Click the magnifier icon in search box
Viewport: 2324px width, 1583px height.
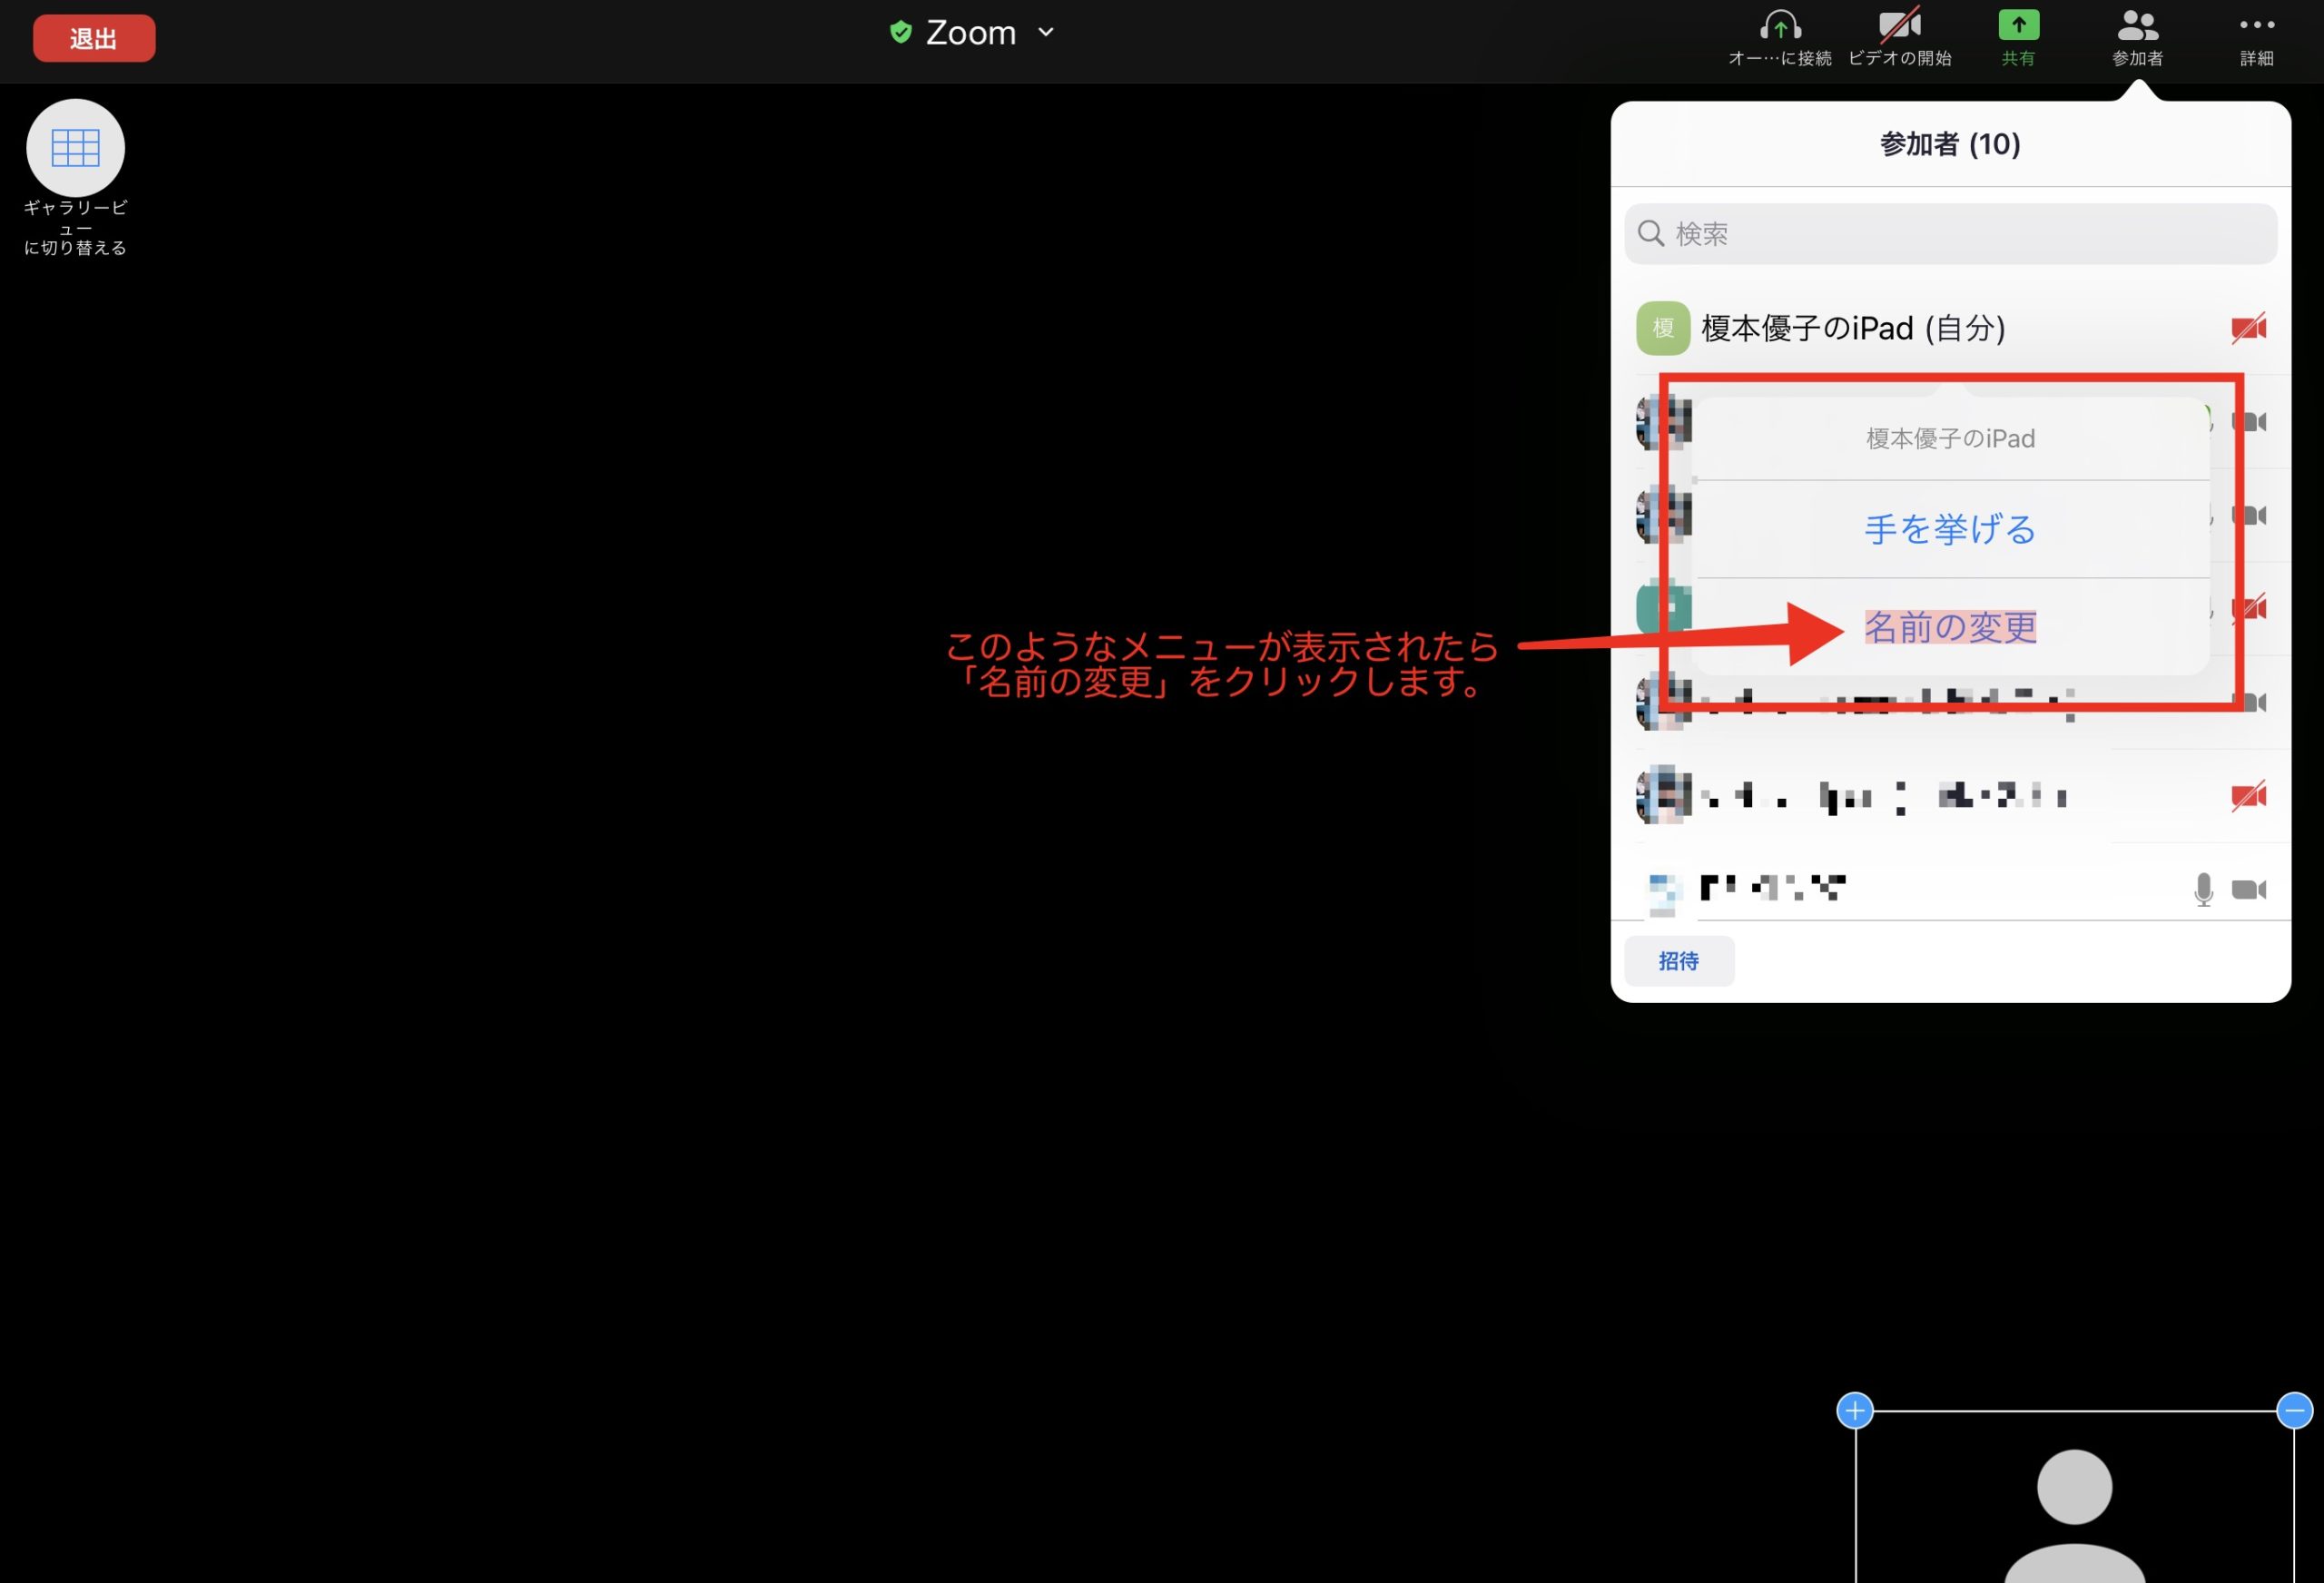pyautogui.click(x=1651, y=234)
